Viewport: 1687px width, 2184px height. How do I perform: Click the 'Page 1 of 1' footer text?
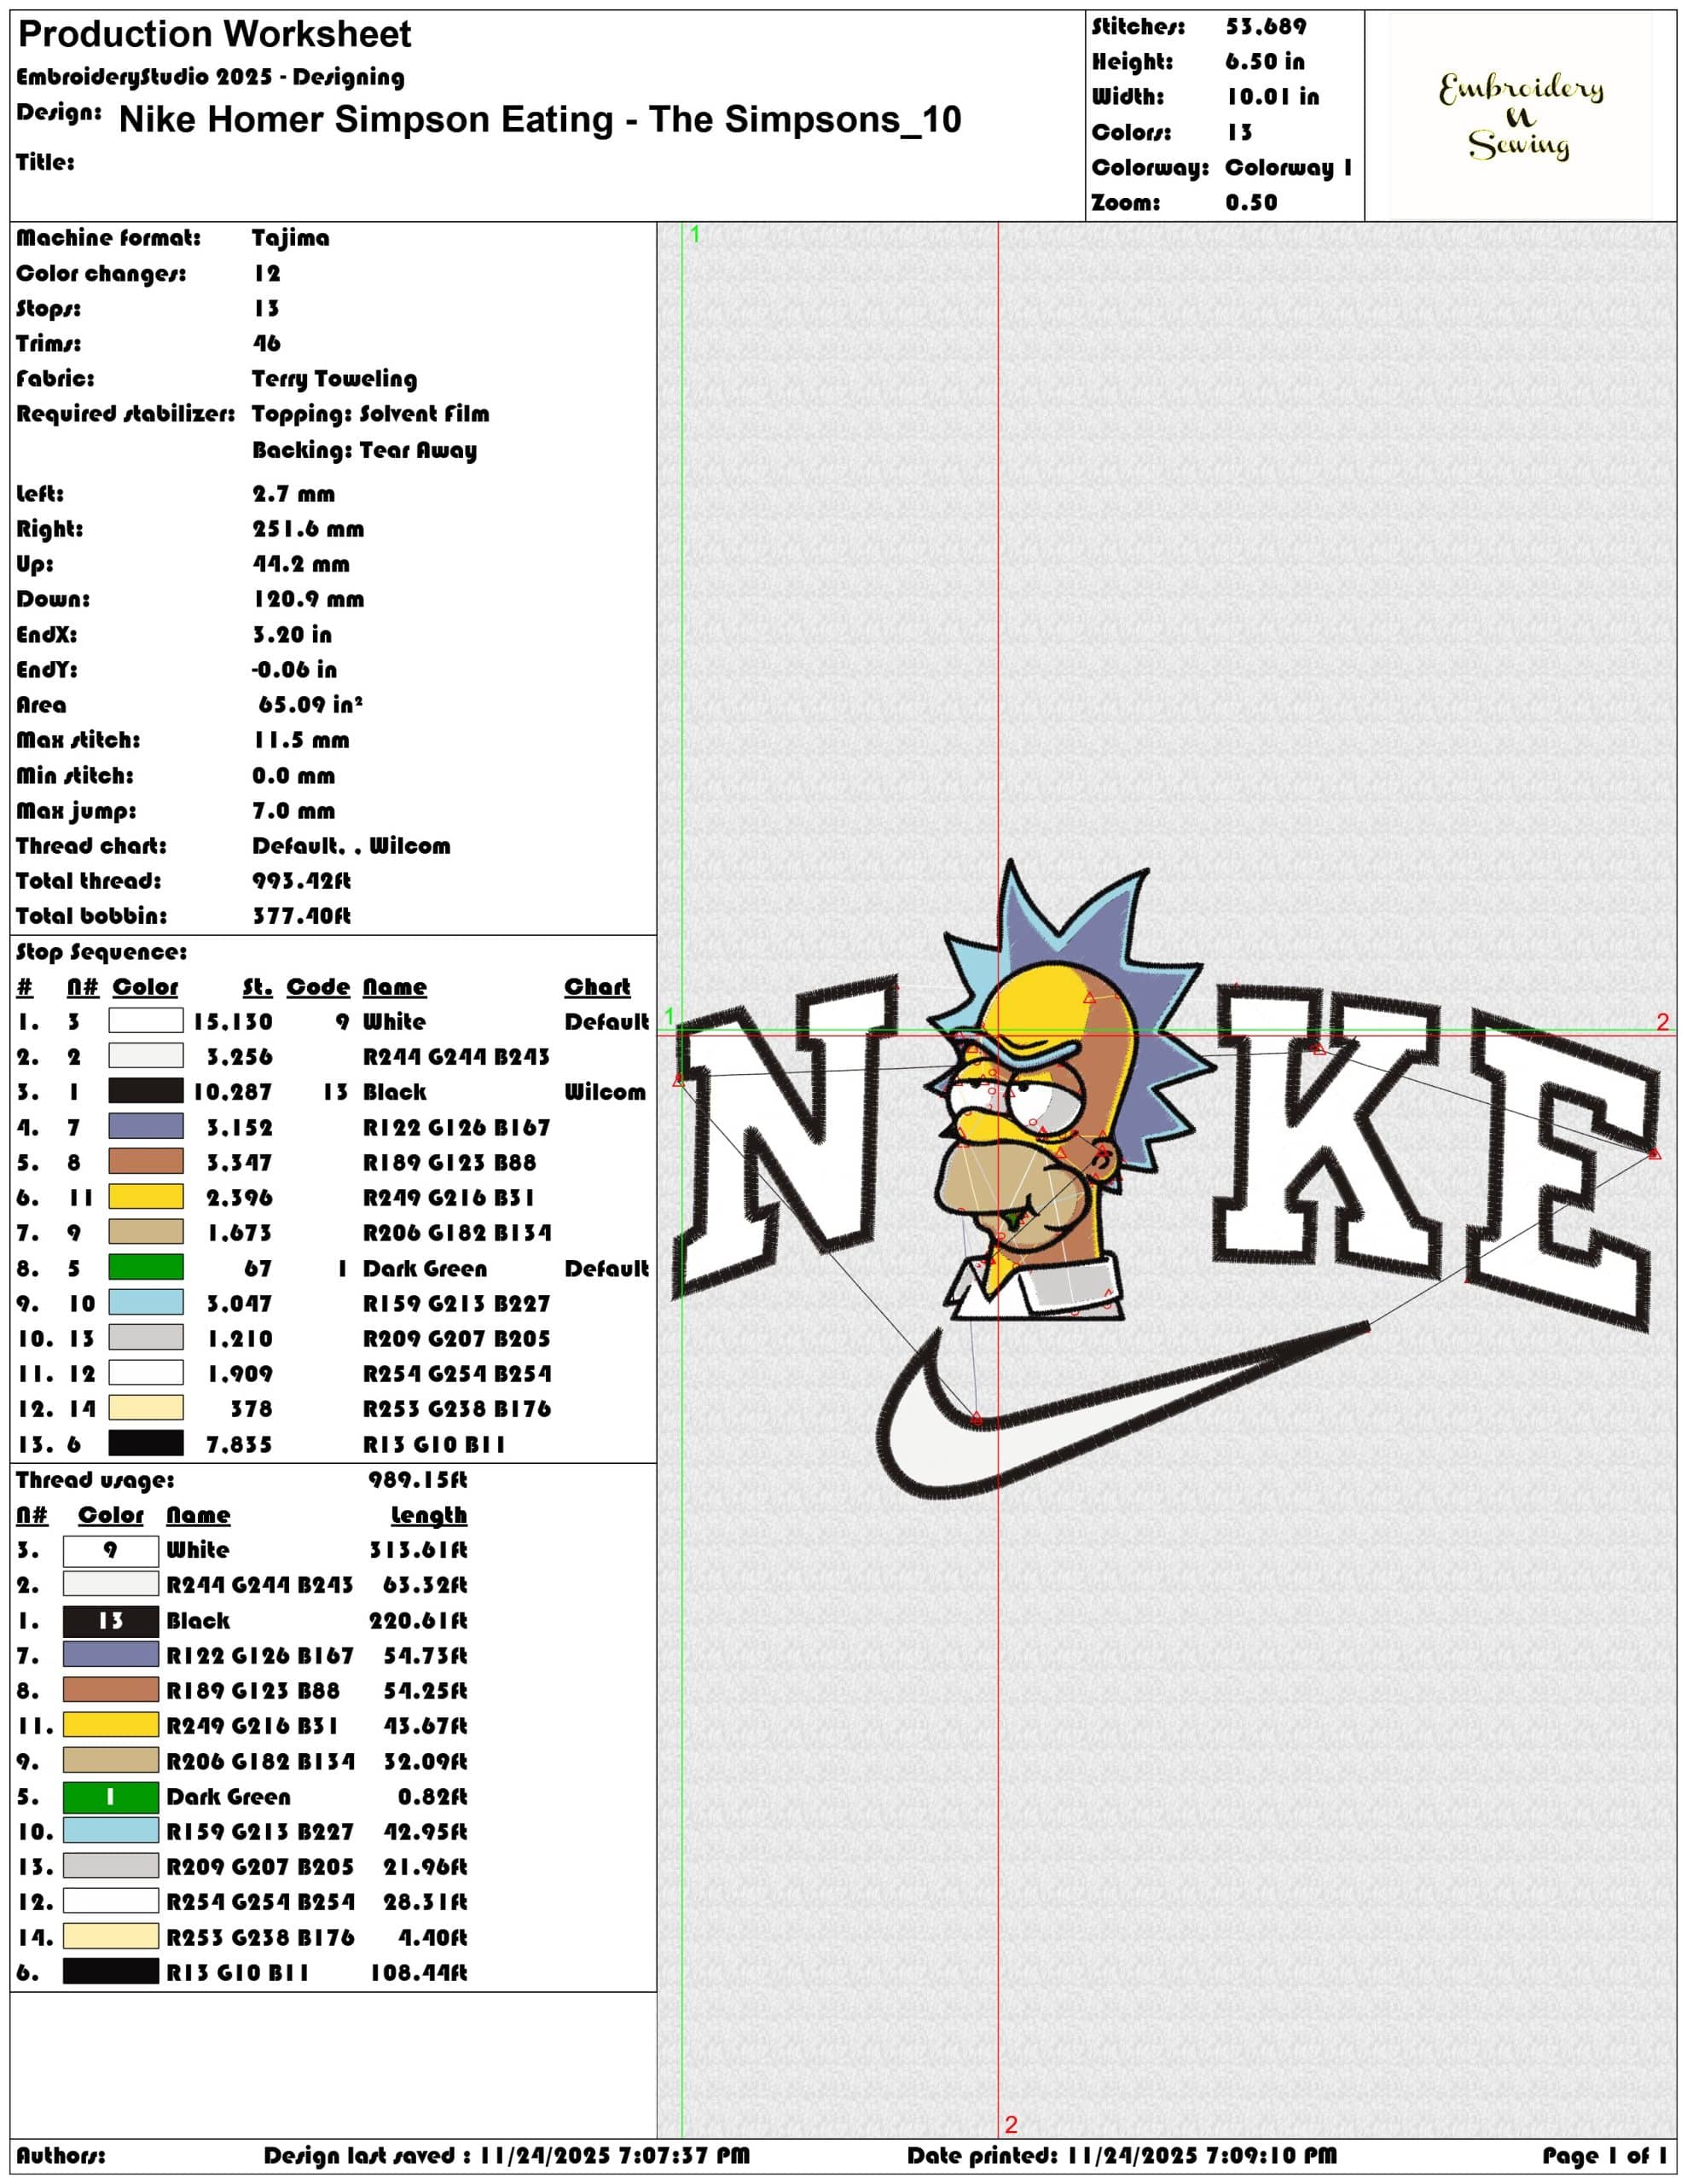[1605, 2155]
